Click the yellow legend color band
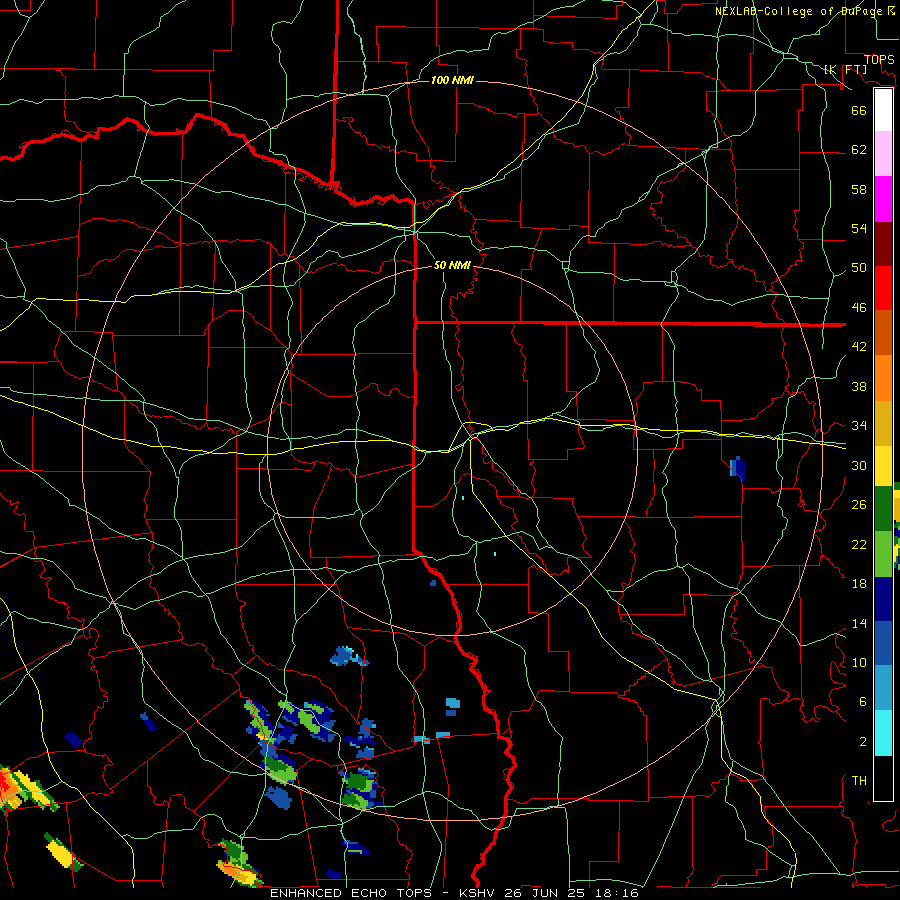Screen dimensions: 900x900 [883, 465]
